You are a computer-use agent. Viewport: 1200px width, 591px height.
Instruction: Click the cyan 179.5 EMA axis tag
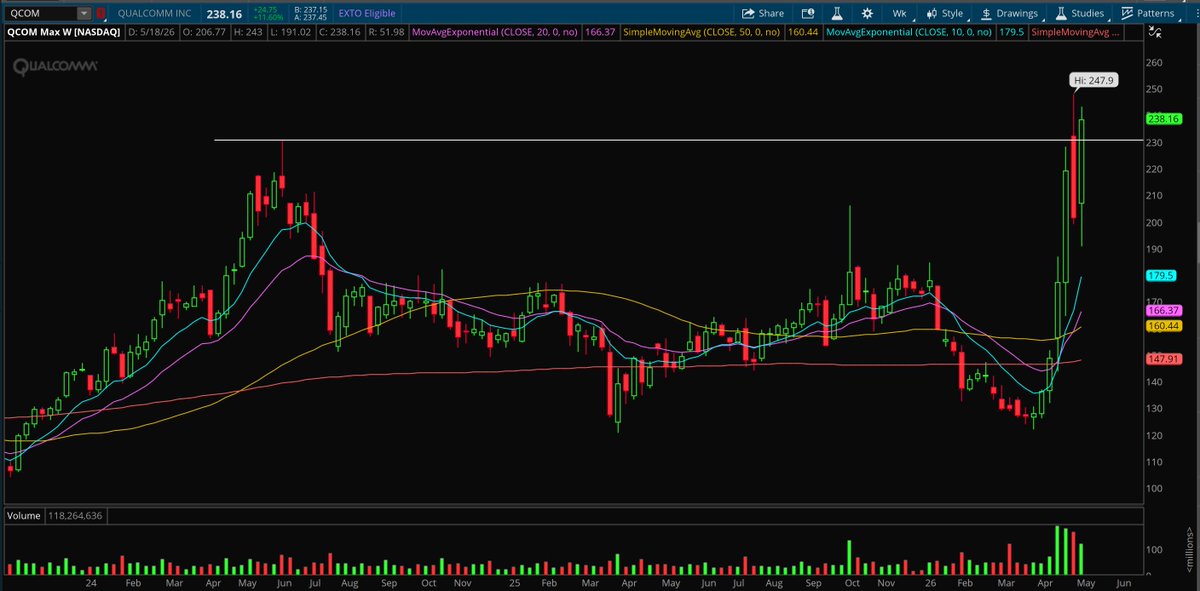1159,275
